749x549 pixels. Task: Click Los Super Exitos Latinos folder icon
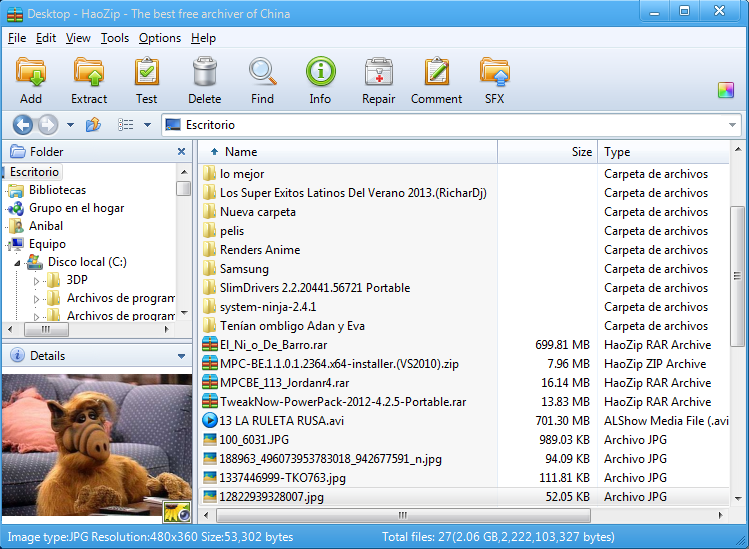point(210,193)
